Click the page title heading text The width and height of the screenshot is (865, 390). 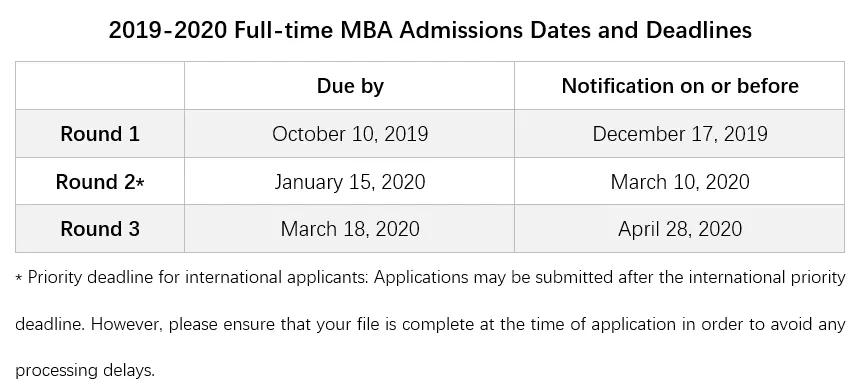click(430, 30)
